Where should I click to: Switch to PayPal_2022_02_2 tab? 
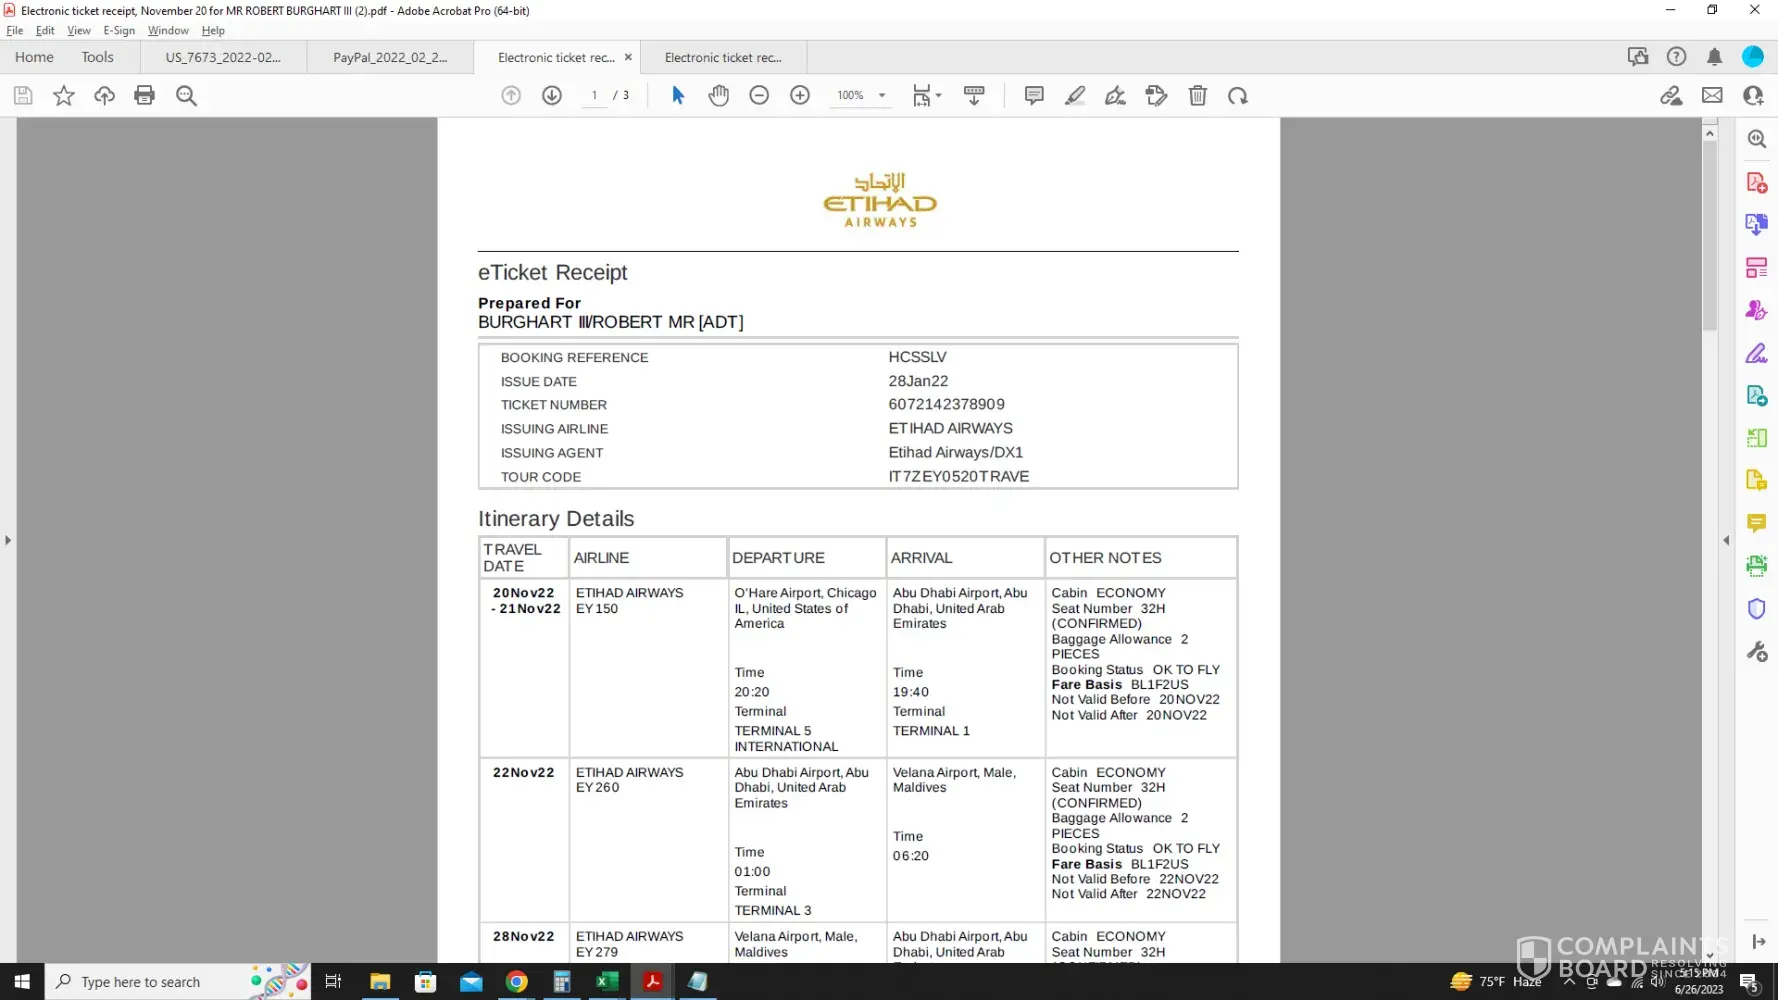[390, 58]
